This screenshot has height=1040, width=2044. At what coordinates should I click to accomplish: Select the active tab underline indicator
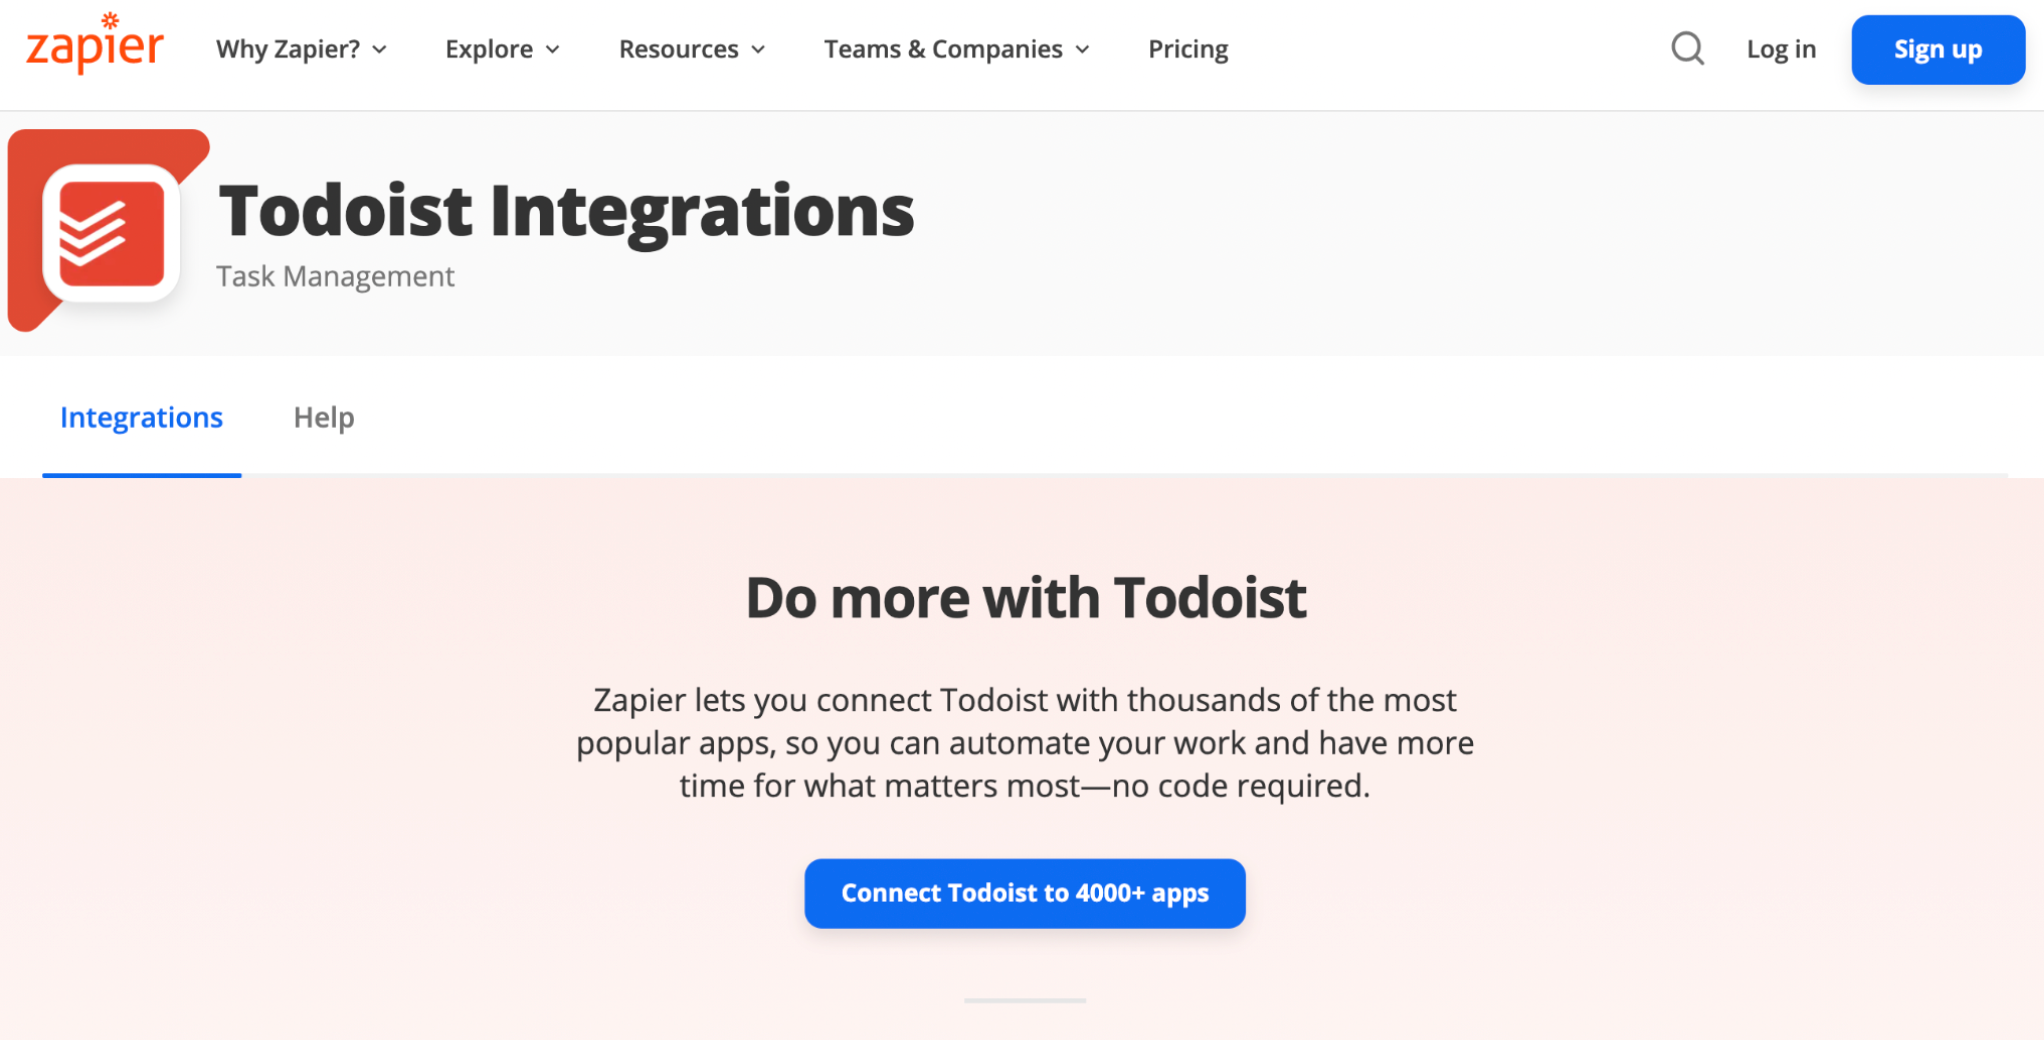[x=141, y=476]
